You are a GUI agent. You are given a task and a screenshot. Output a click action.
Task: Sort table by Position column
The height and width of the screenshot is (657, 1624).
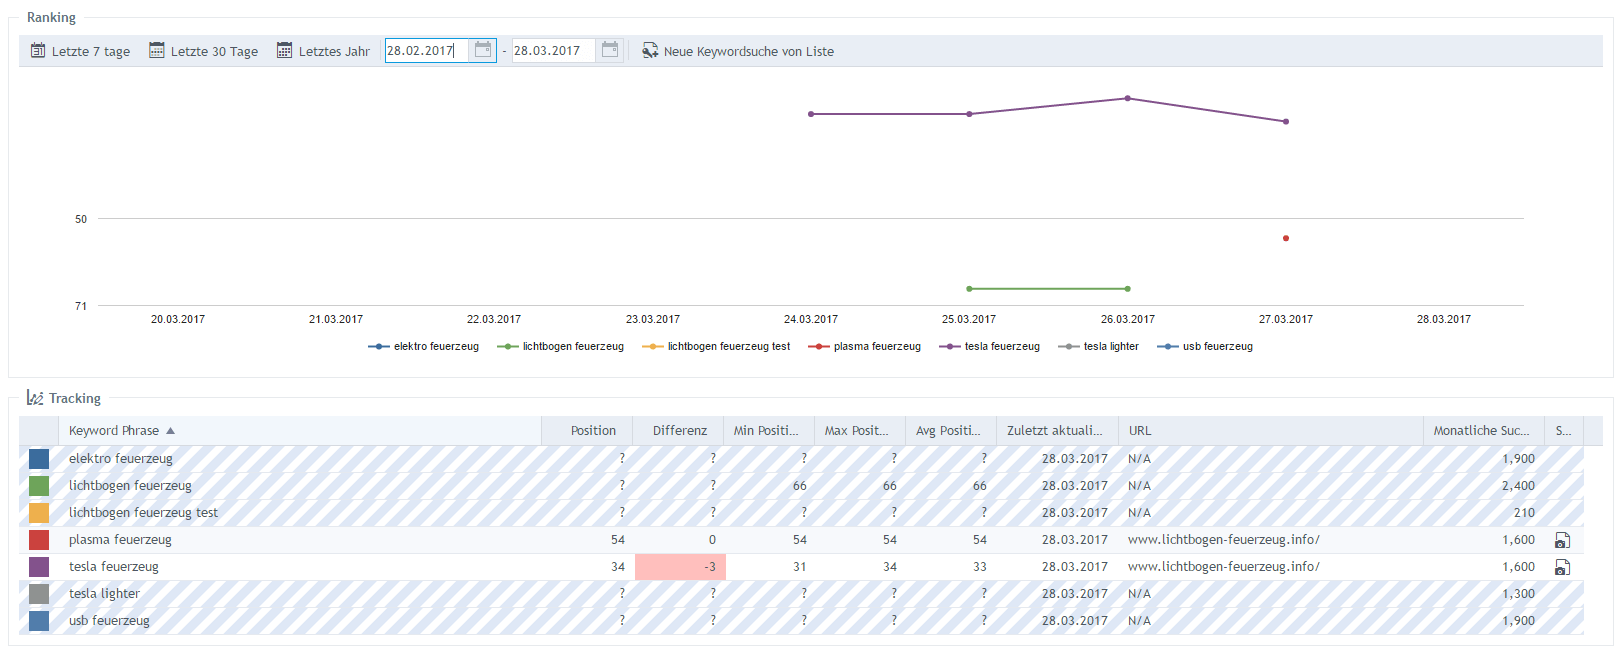tap(593, 431)
